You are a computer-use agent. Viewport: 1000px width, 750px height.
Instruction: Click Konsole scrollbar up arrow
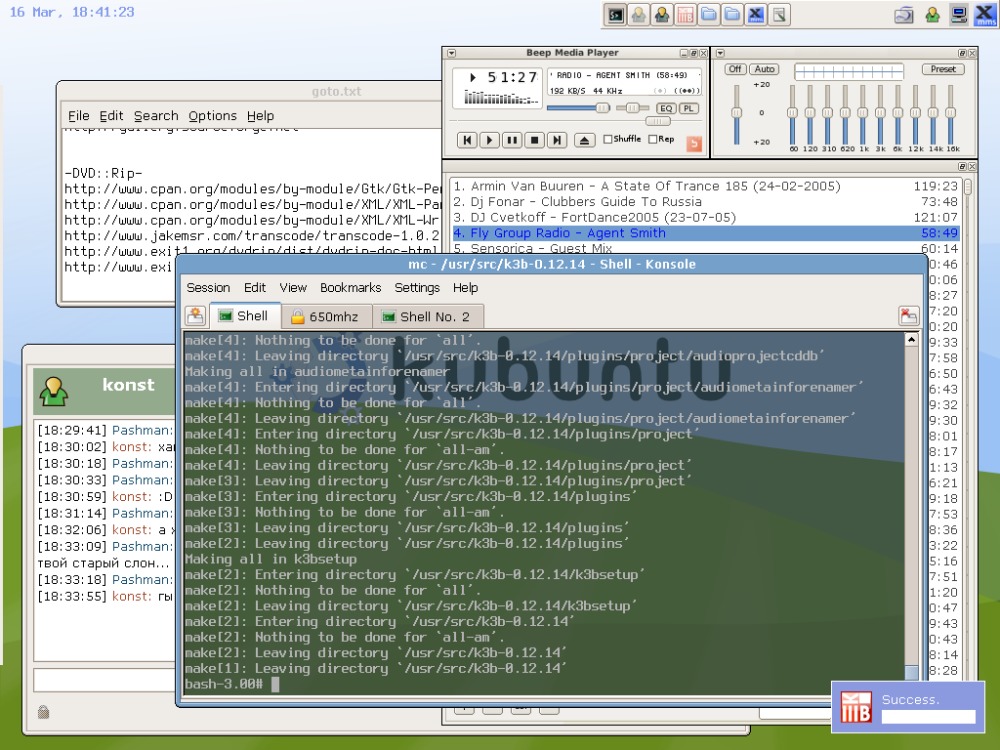[x=911, y=339]
